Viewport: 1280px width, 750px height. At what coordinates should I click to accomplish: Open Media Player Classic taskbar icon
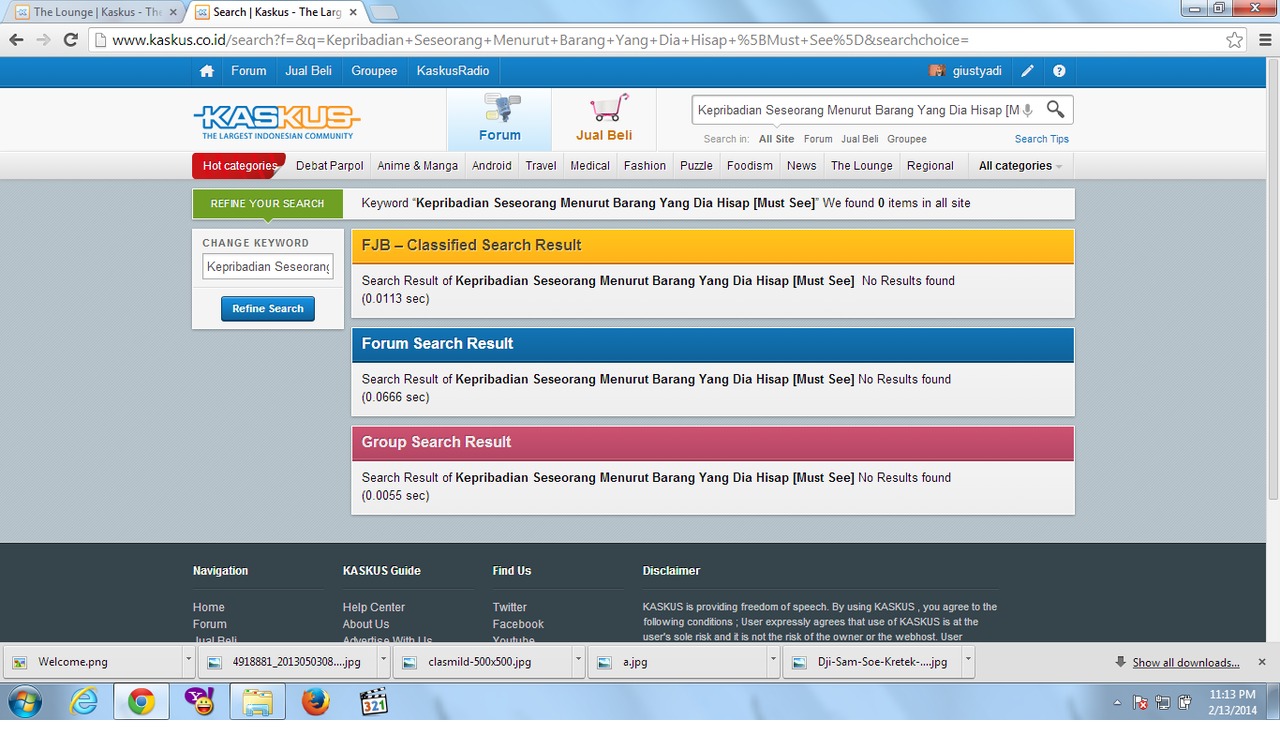click(373, 703)
